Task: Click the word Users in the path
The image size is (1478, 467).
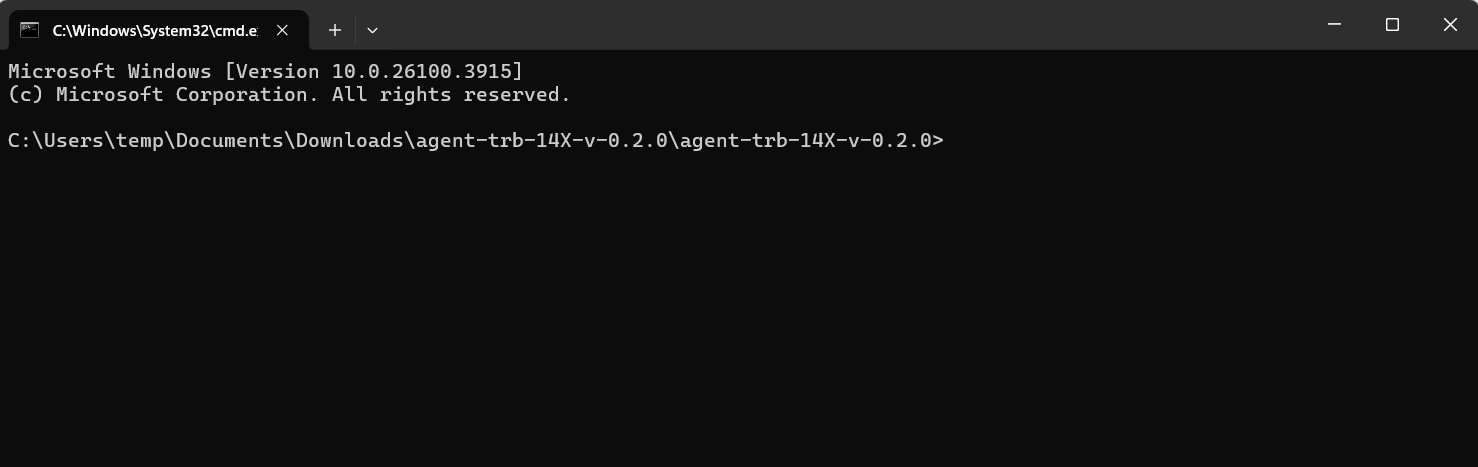Action: pos(74,141)
